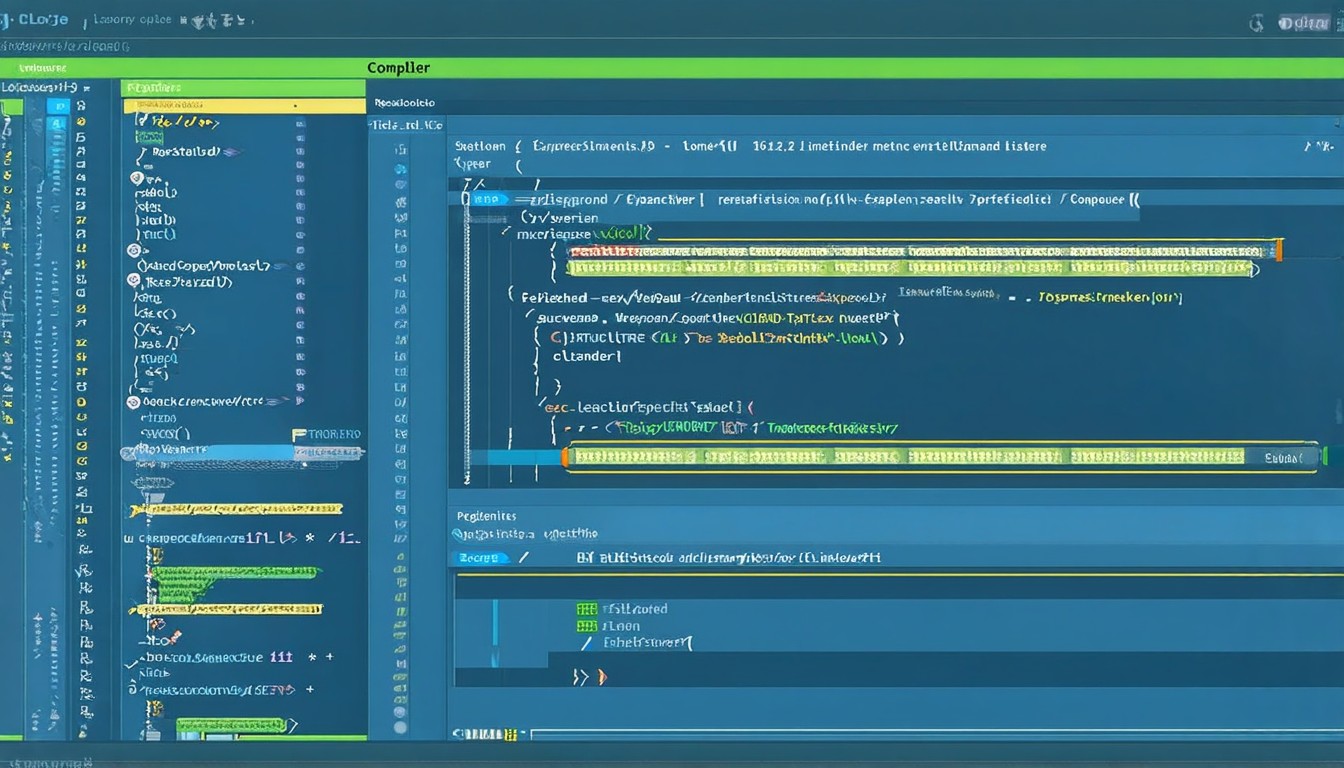This screenshot has width=1344, height=768.
Task: Open the 'Reodoolclo' tab above the gutter
Action: tap(404, 103)
